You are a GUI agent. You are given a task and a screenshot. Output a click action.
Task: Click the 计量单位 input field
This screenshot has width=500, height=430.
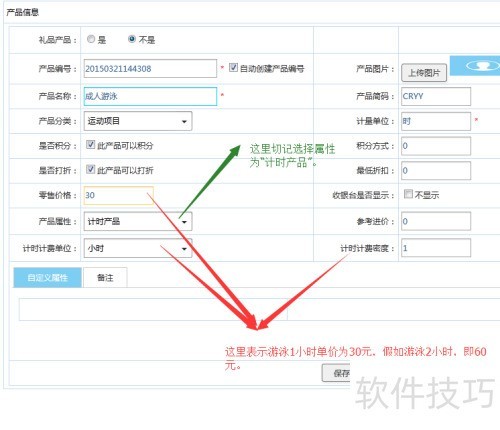click(436, 121)
